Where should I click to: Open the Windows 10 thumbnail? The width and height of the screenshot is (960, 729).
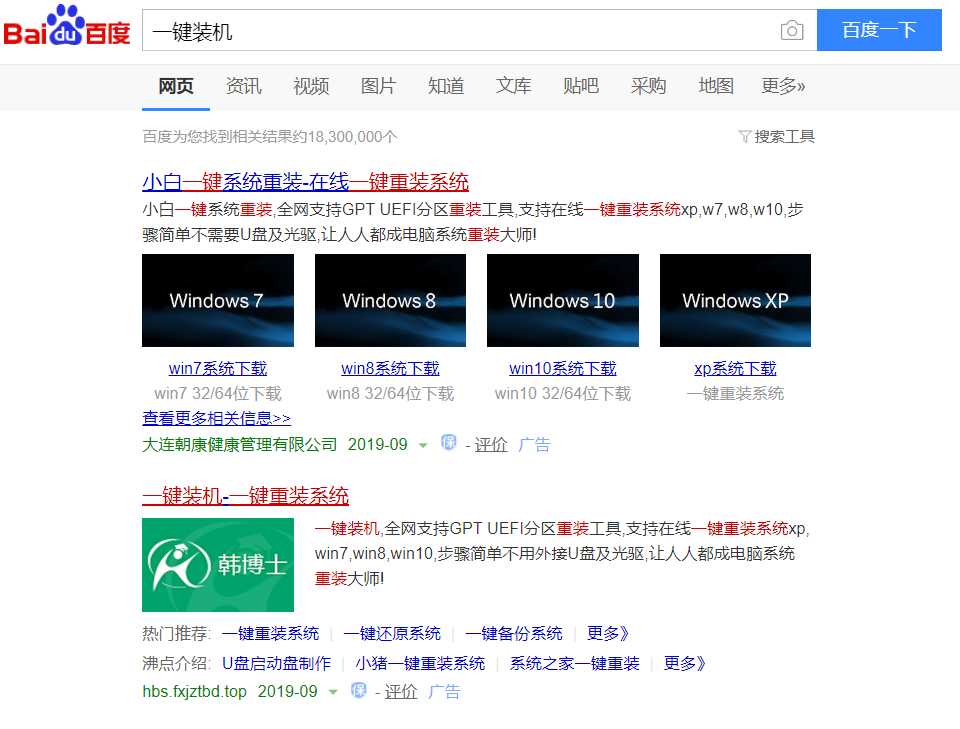click(x=563, y=301)
